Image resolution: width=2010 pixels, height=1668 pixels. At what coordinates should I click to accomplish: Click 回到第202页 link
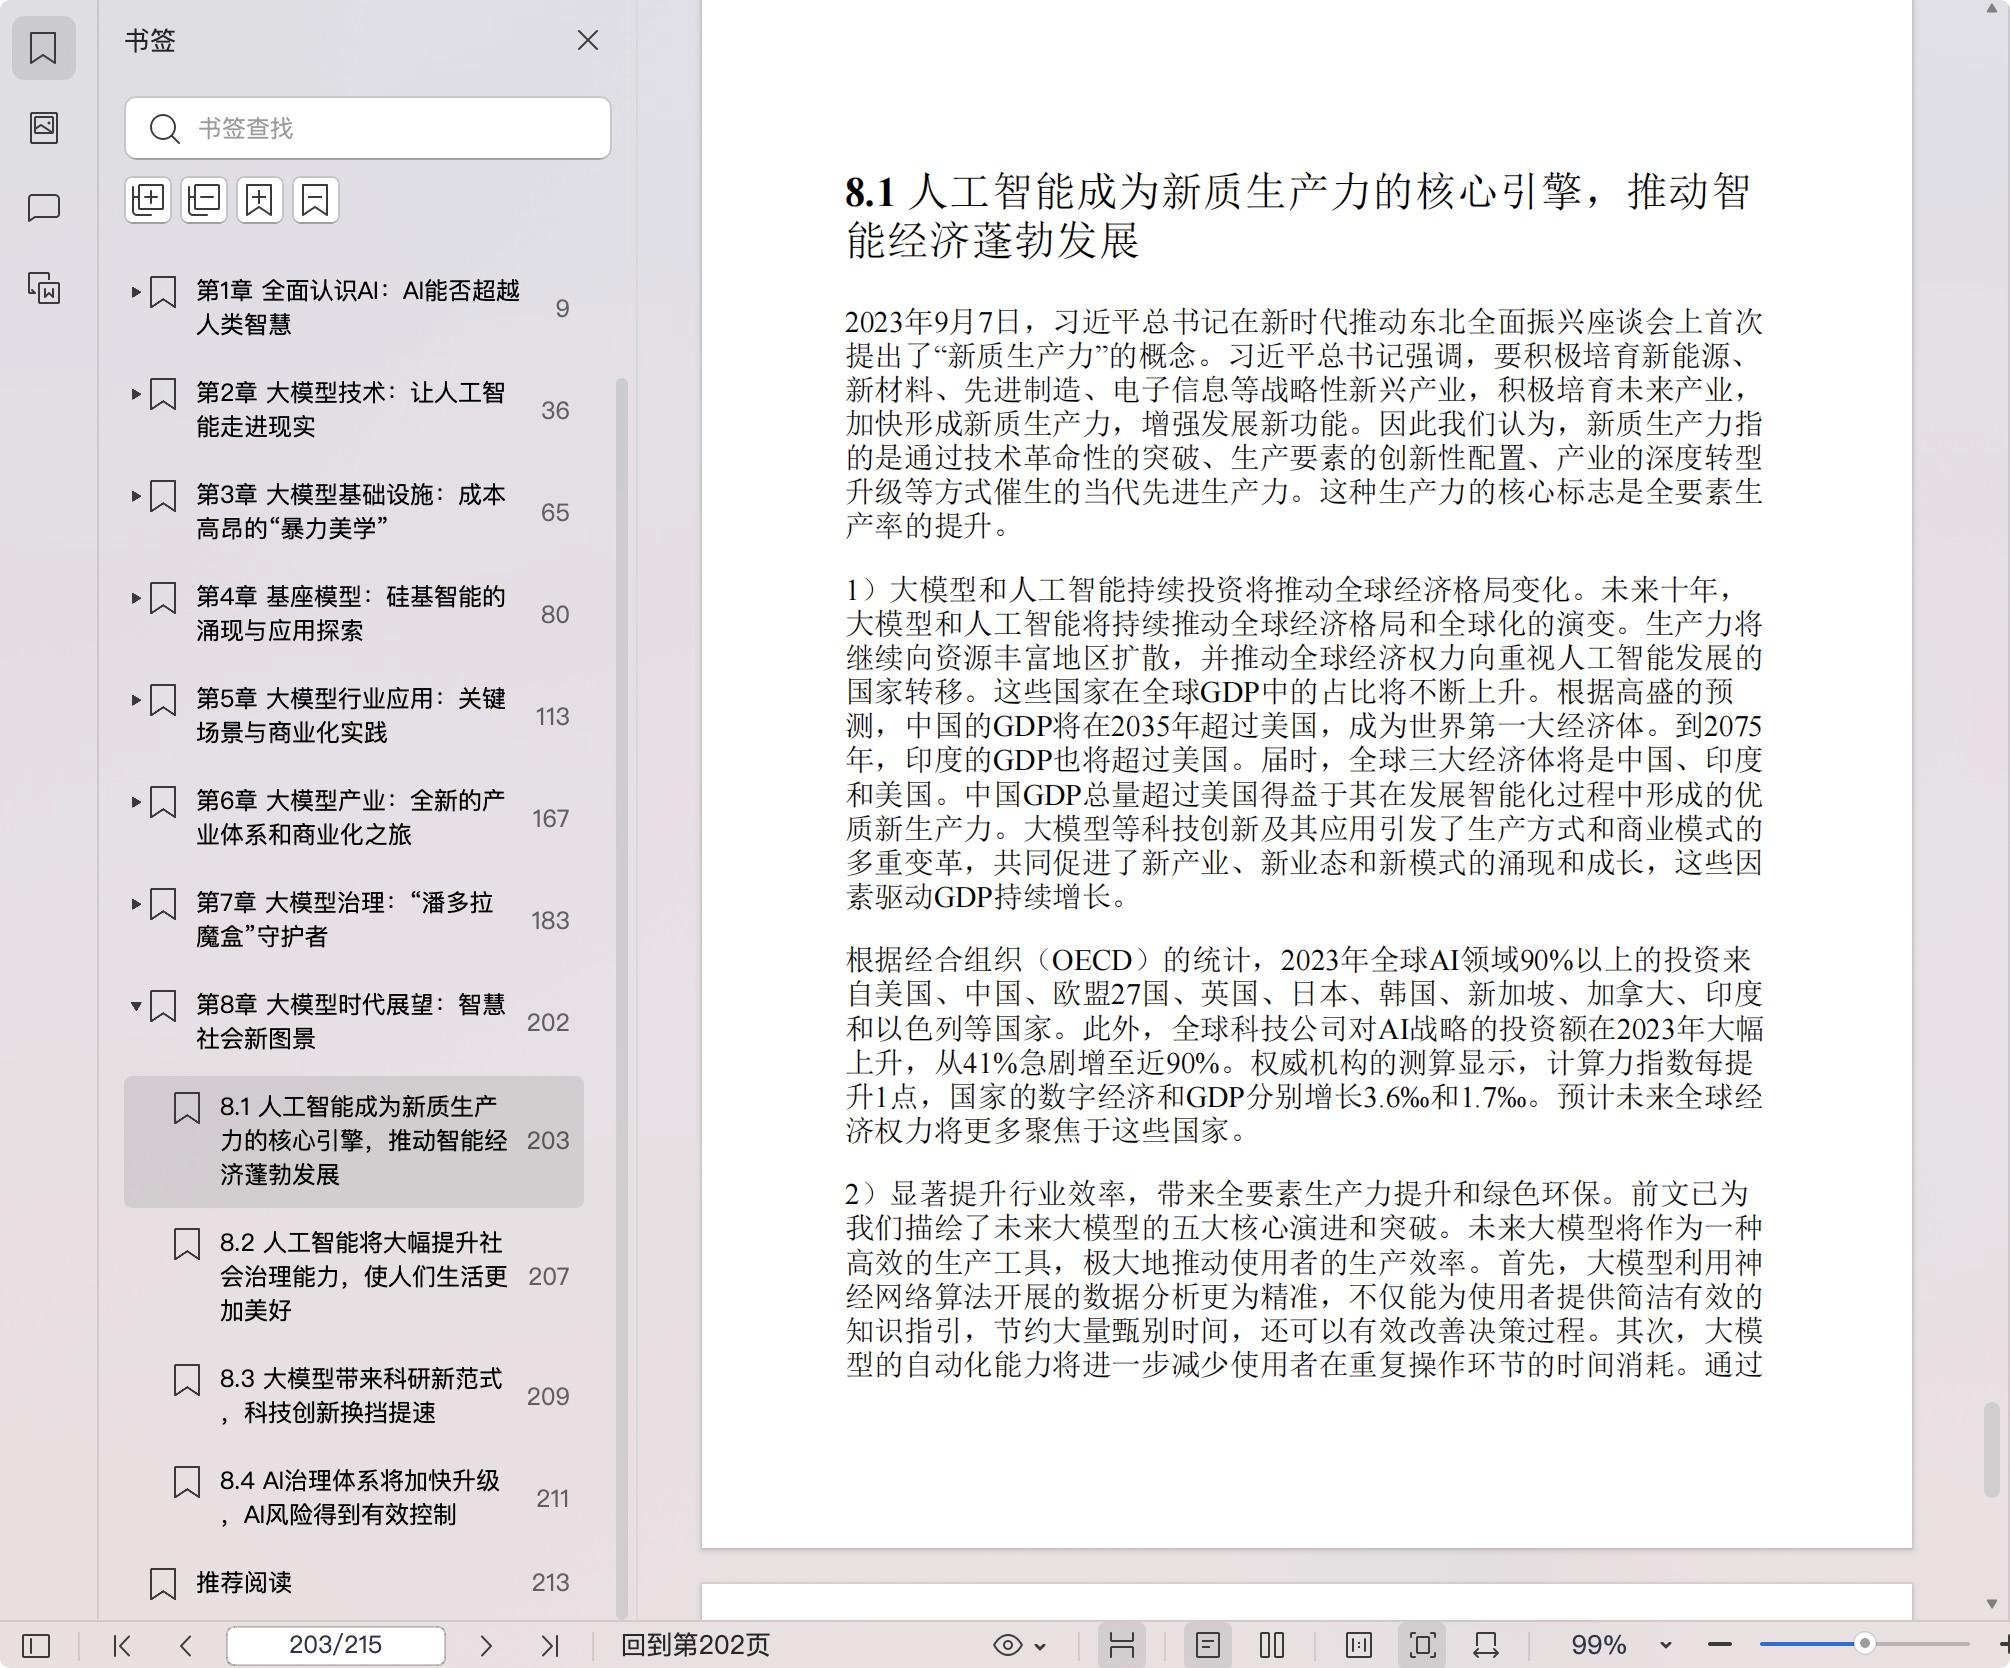pyautogui.click(x=696, y=1645)
